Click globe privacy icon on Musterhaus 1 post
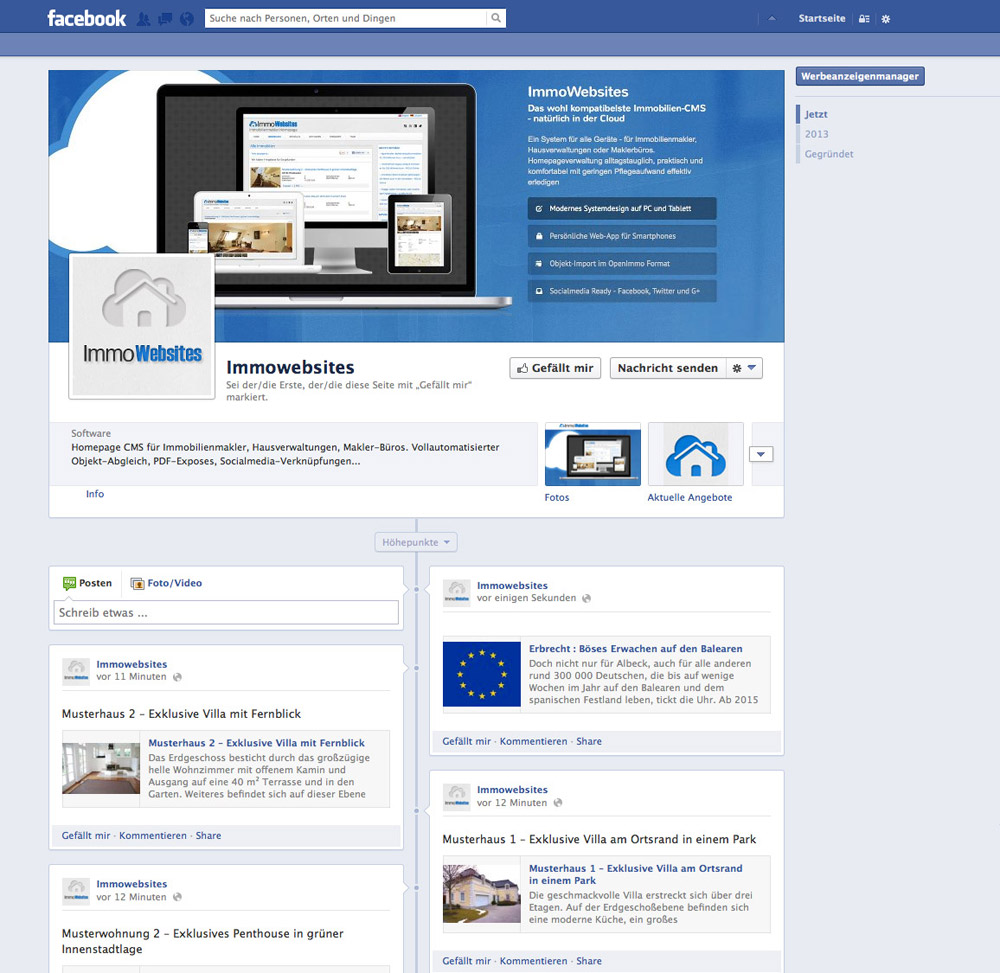 coord(558,803)
